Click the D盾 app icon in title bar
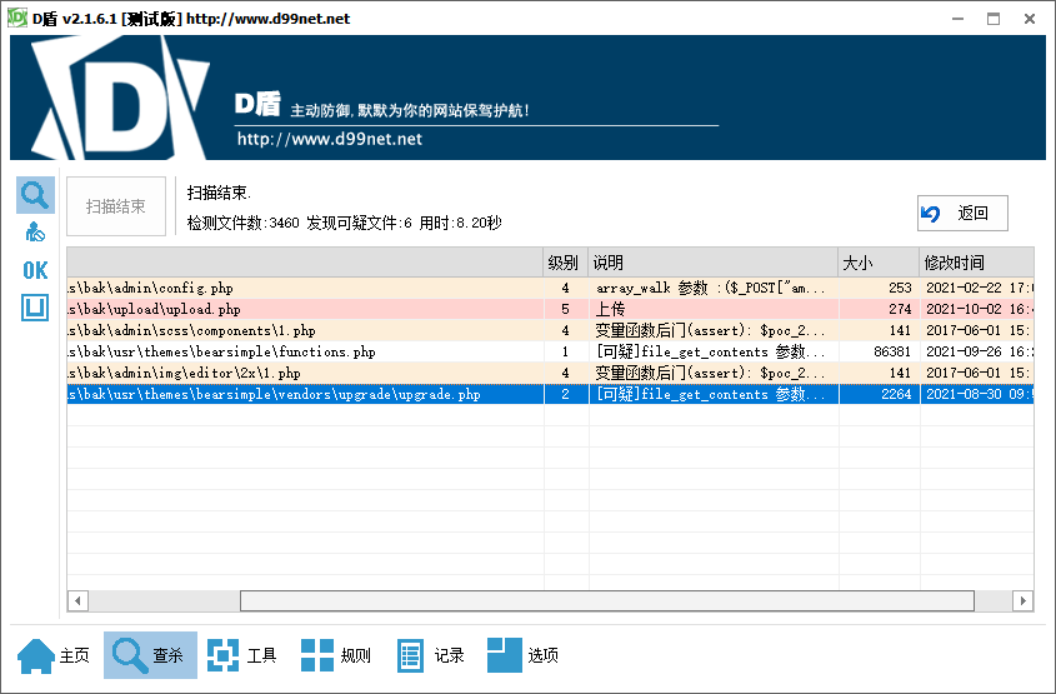This screenshot has width=1056, height=694. [17, 18]
